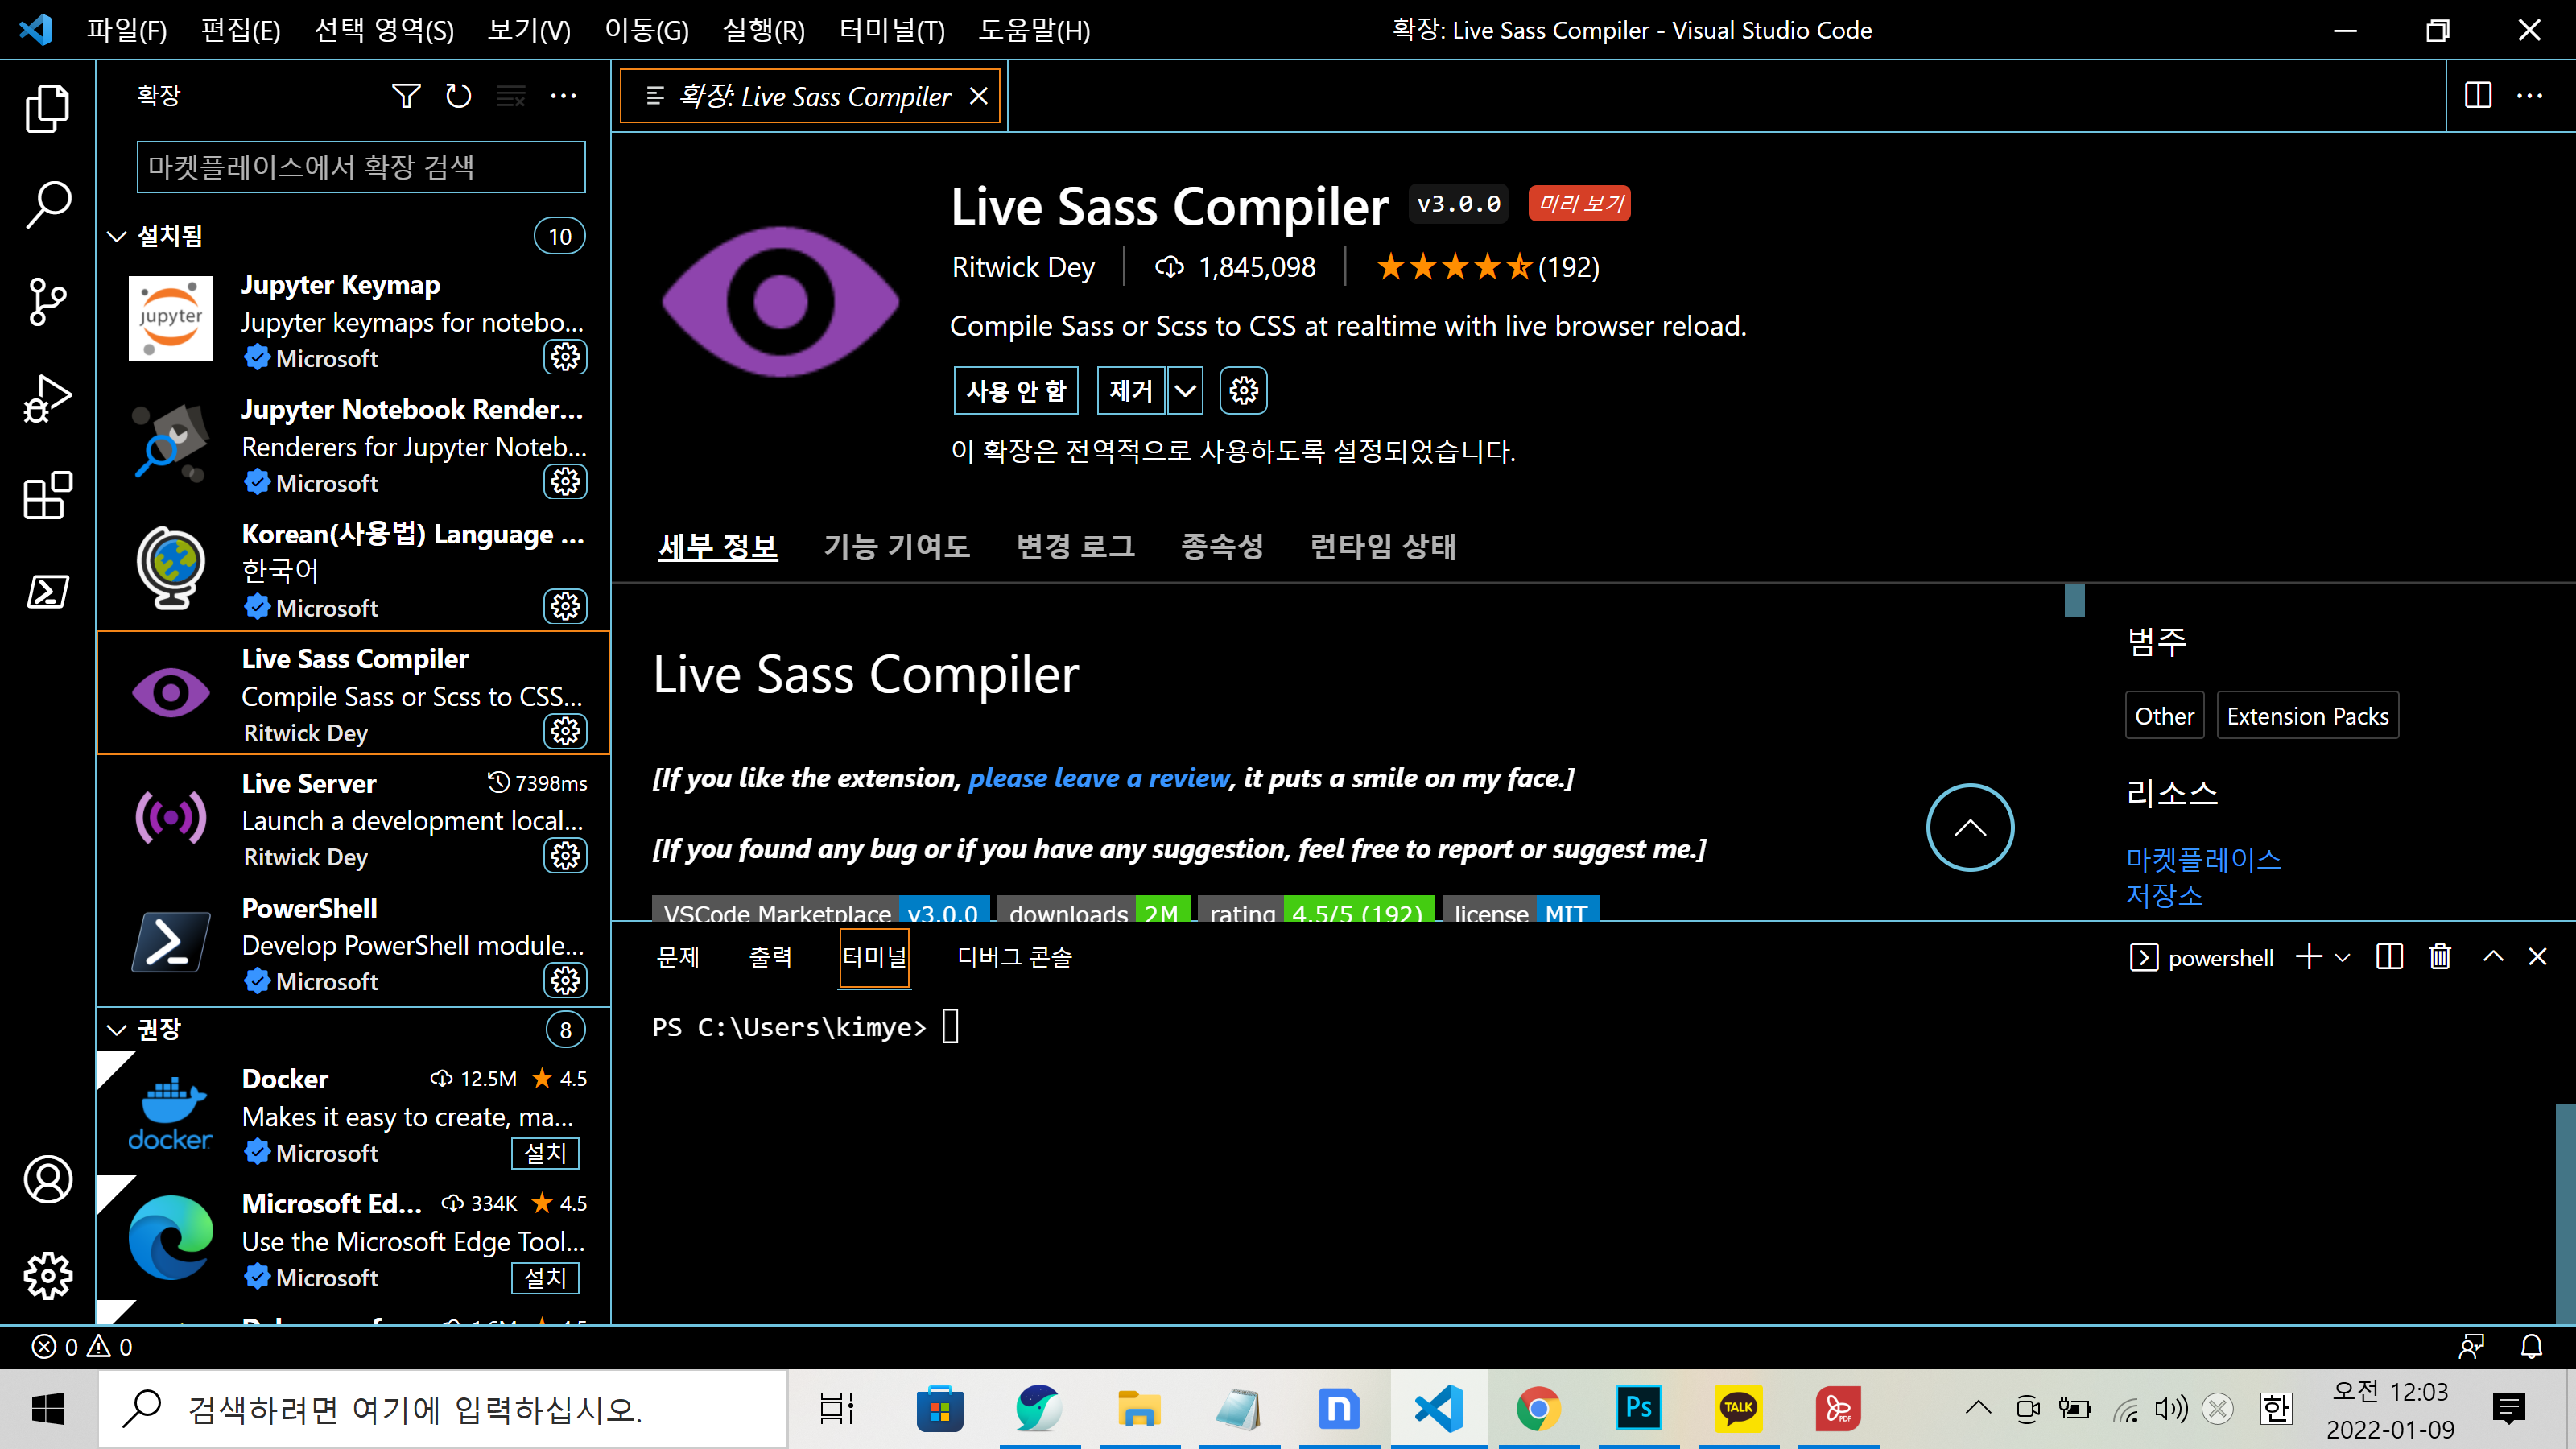Collapse the 설치됨 section
The image size is (2576, 1449).
tap(117, 236)
